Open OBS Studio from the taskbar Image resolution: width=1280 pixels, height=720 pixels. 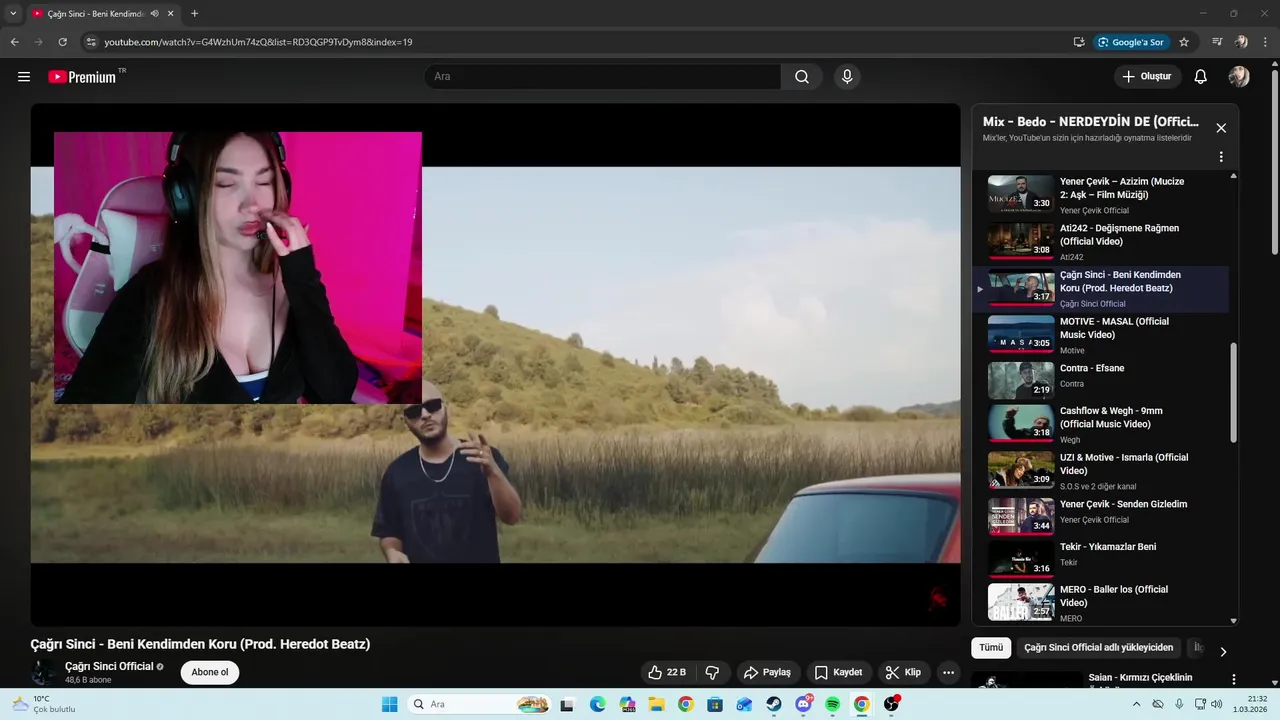tap(891, 704)
